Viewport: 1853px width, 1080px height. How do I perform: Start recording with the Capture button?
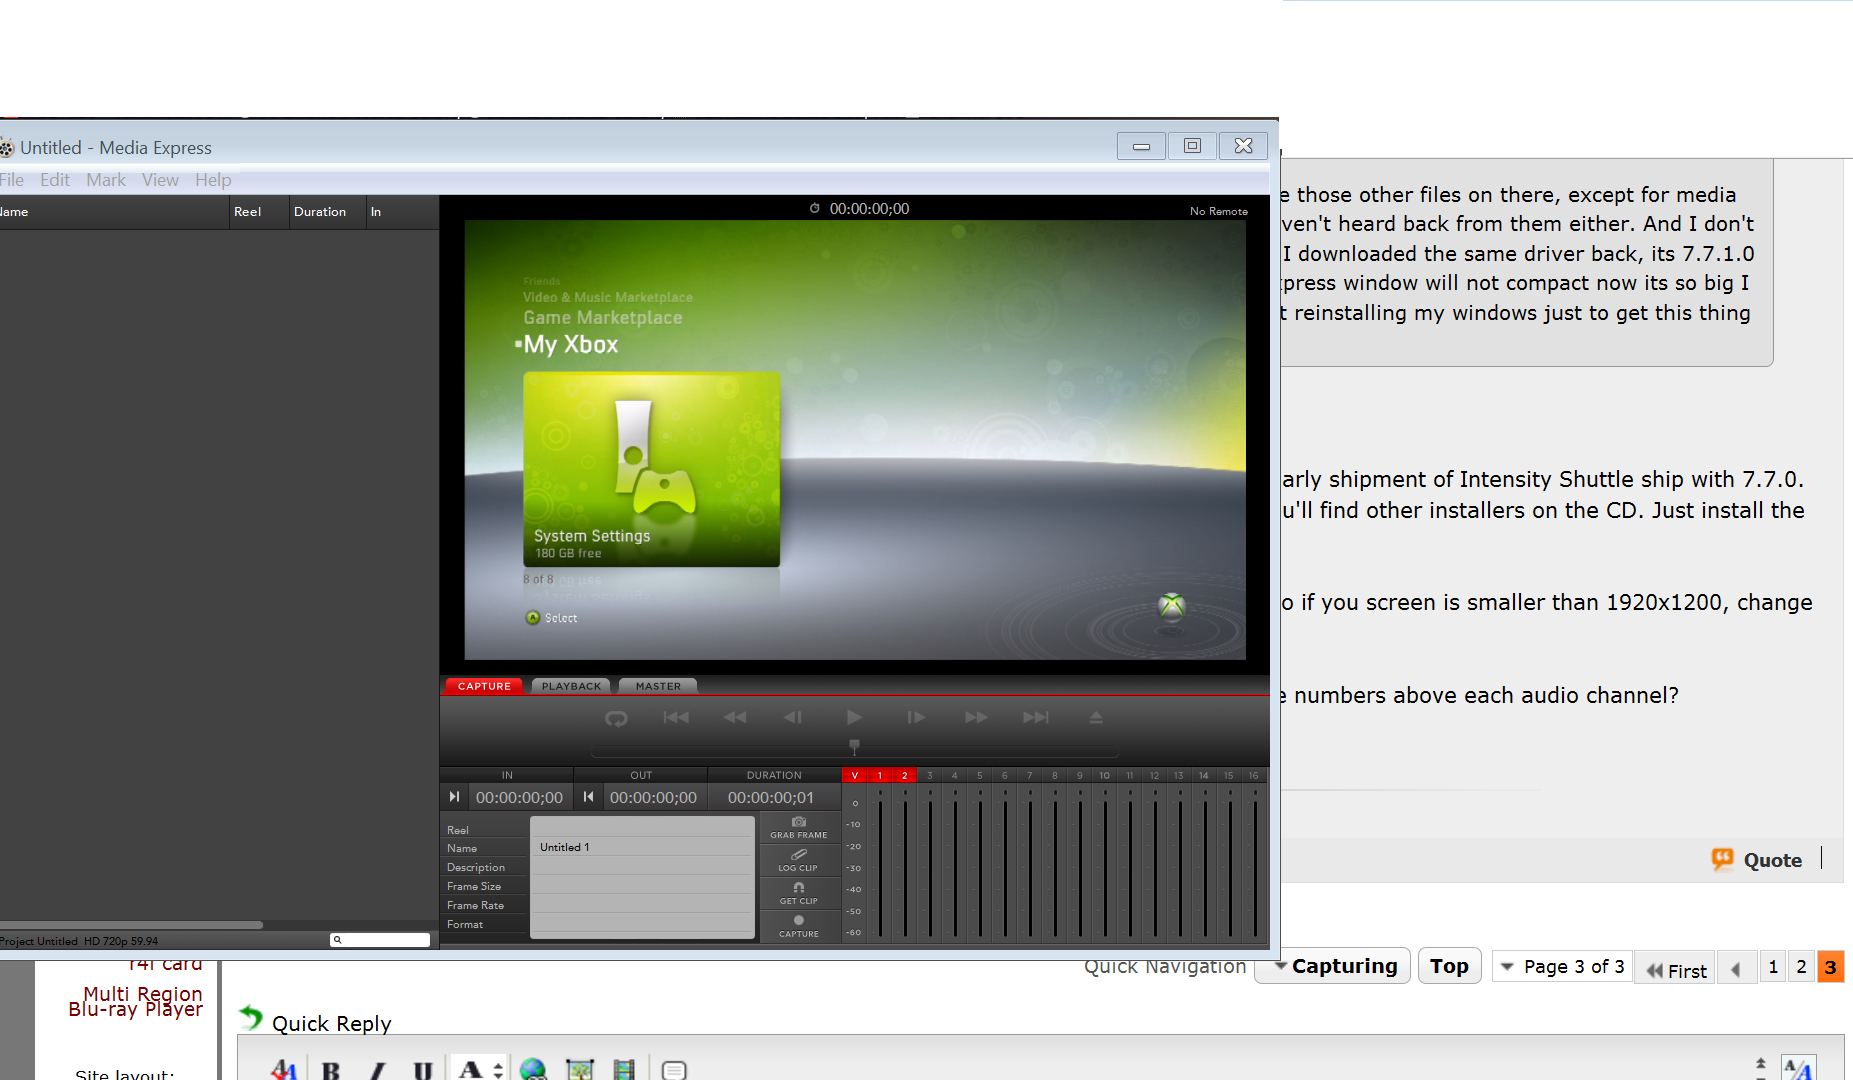pos(799,926)
